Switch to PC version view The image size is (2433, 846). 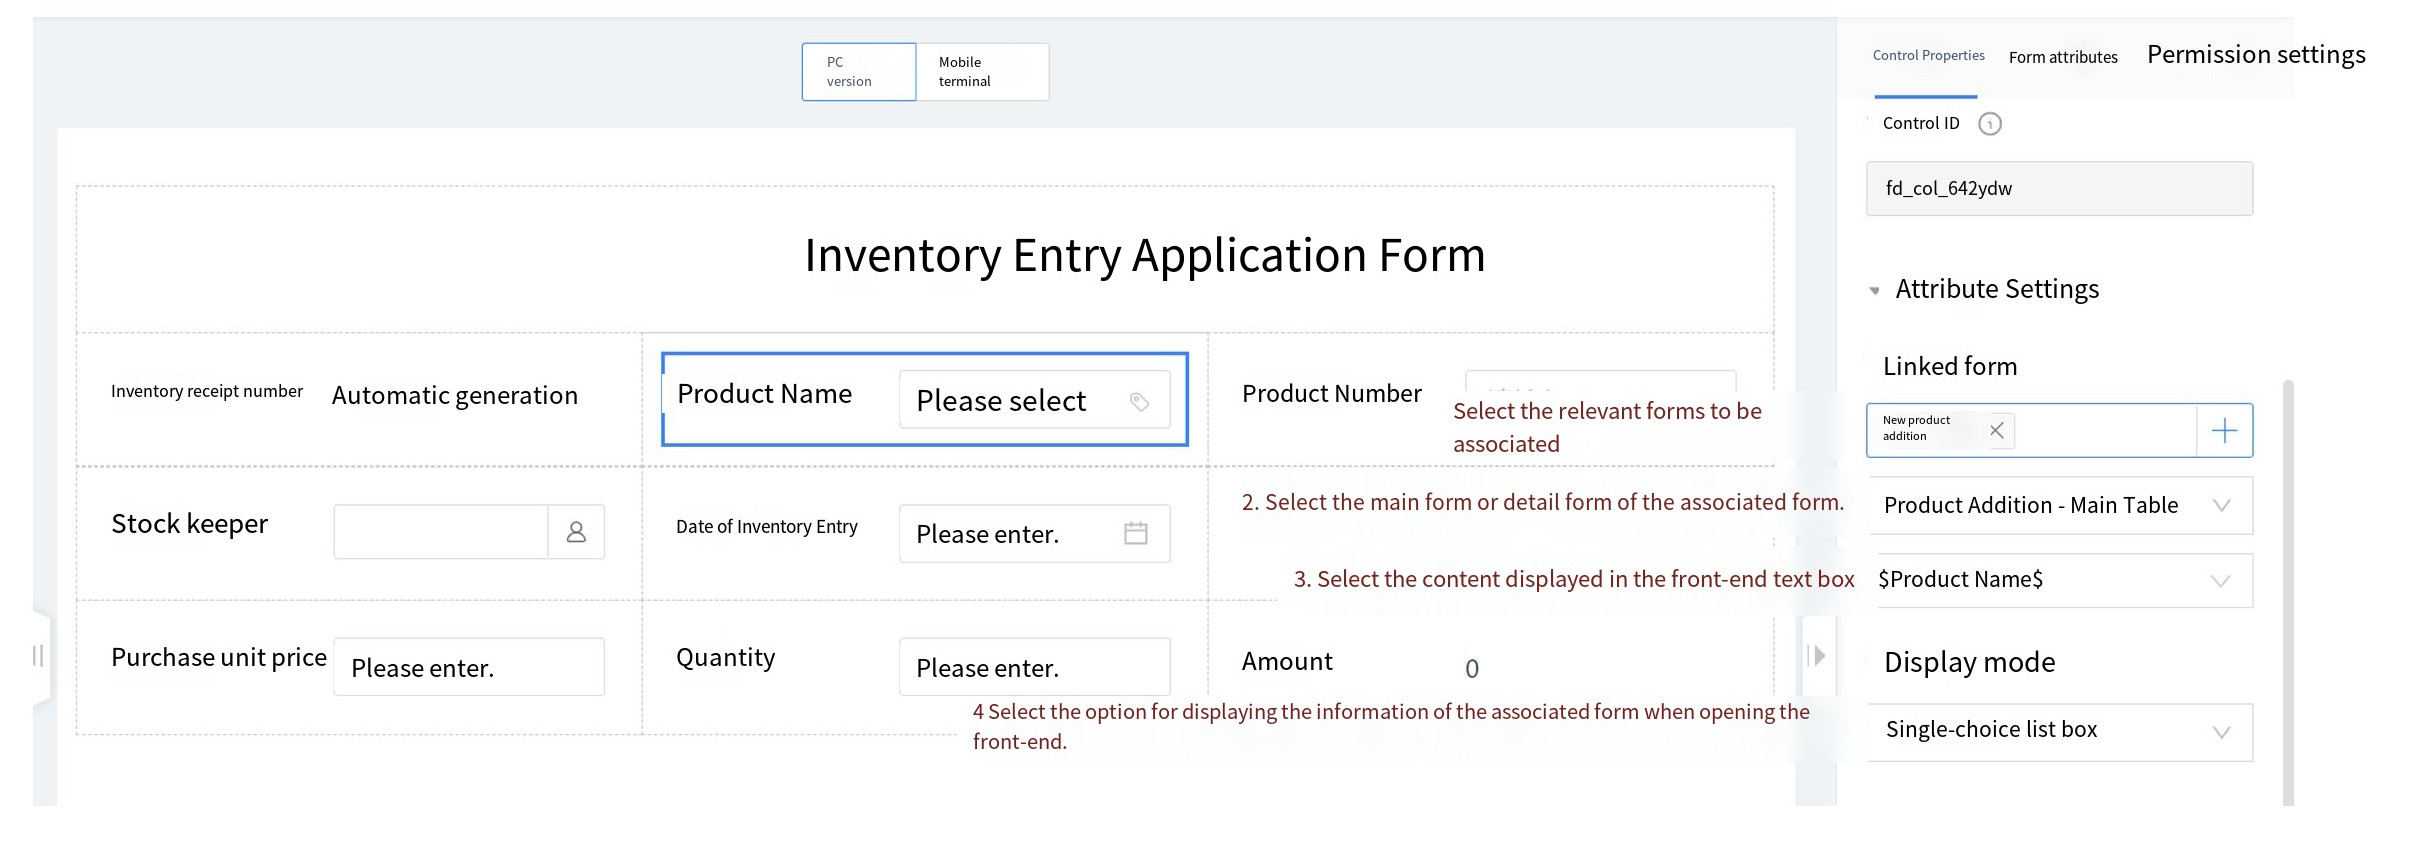point(858,72)
